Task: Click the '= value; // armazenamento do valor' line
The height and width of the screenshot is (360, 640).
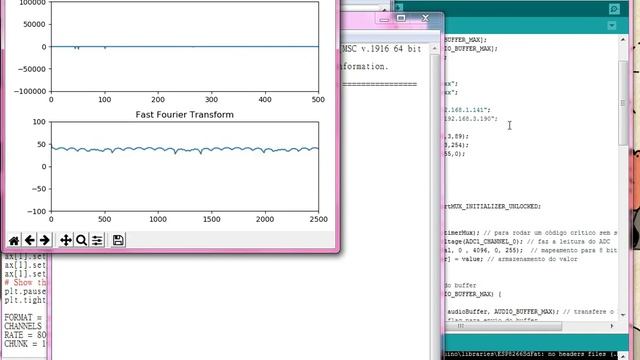Action: 511,259
